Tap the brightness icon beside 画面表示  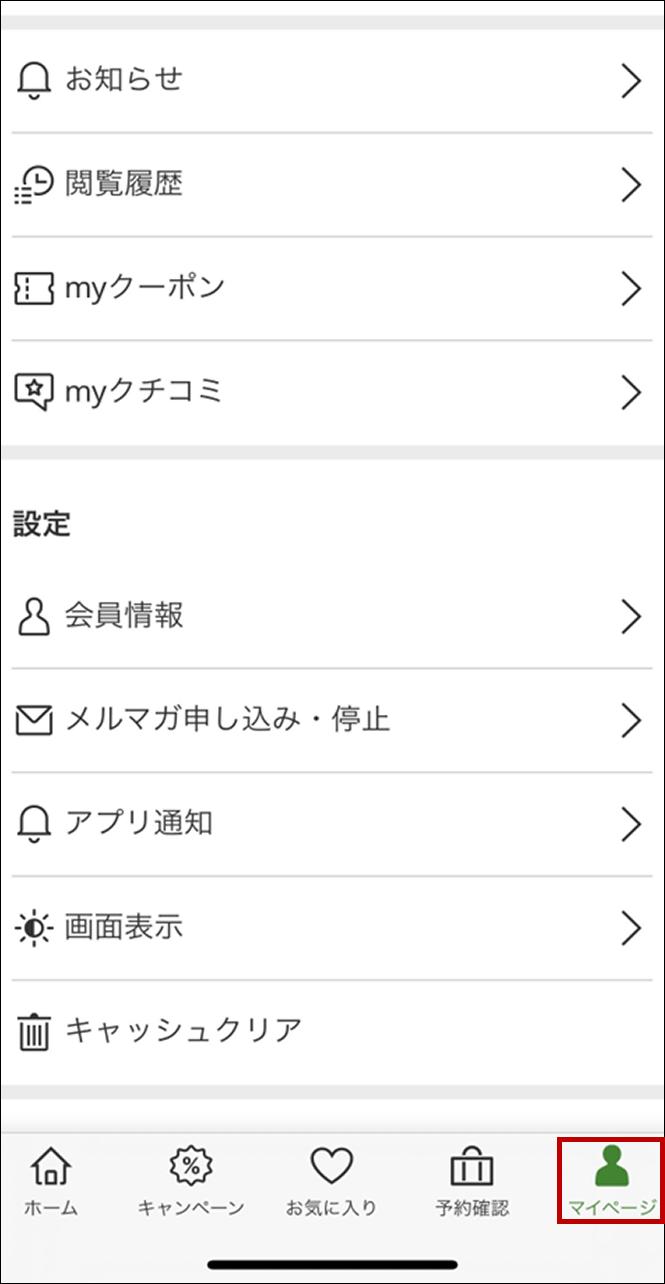coord(34,928)
